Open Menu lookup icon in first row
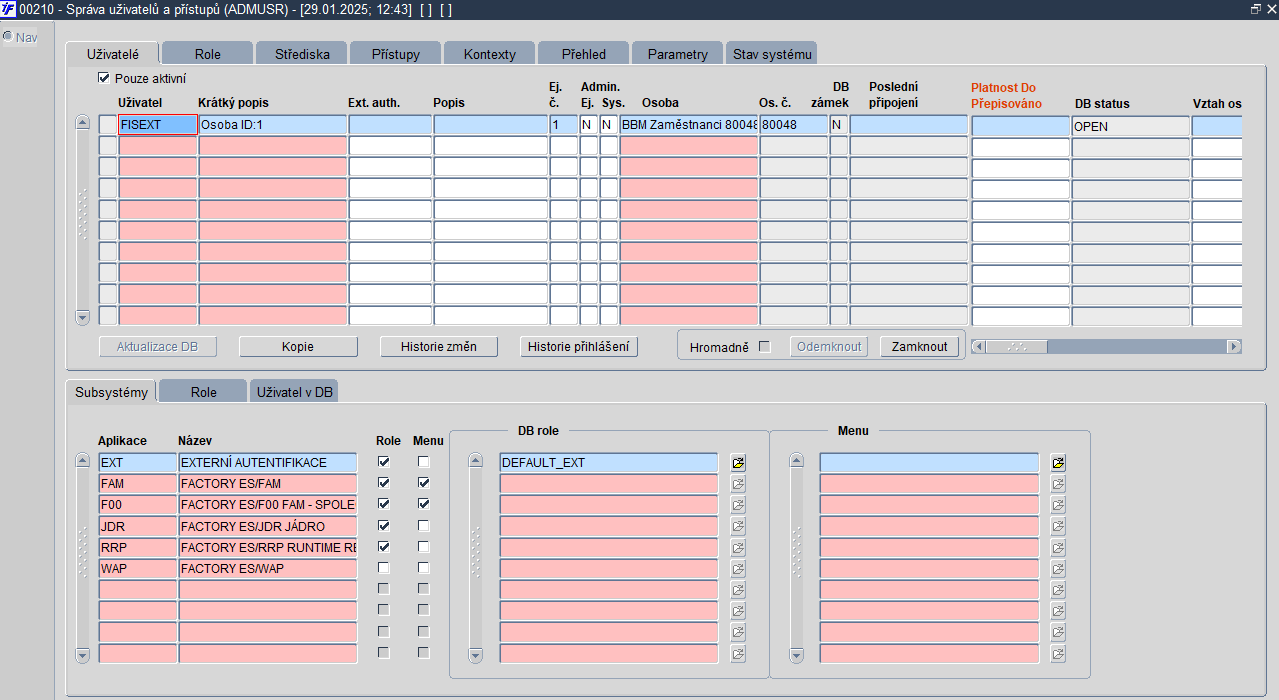Screen dimensions: 1279x700 coord(1058,463)
